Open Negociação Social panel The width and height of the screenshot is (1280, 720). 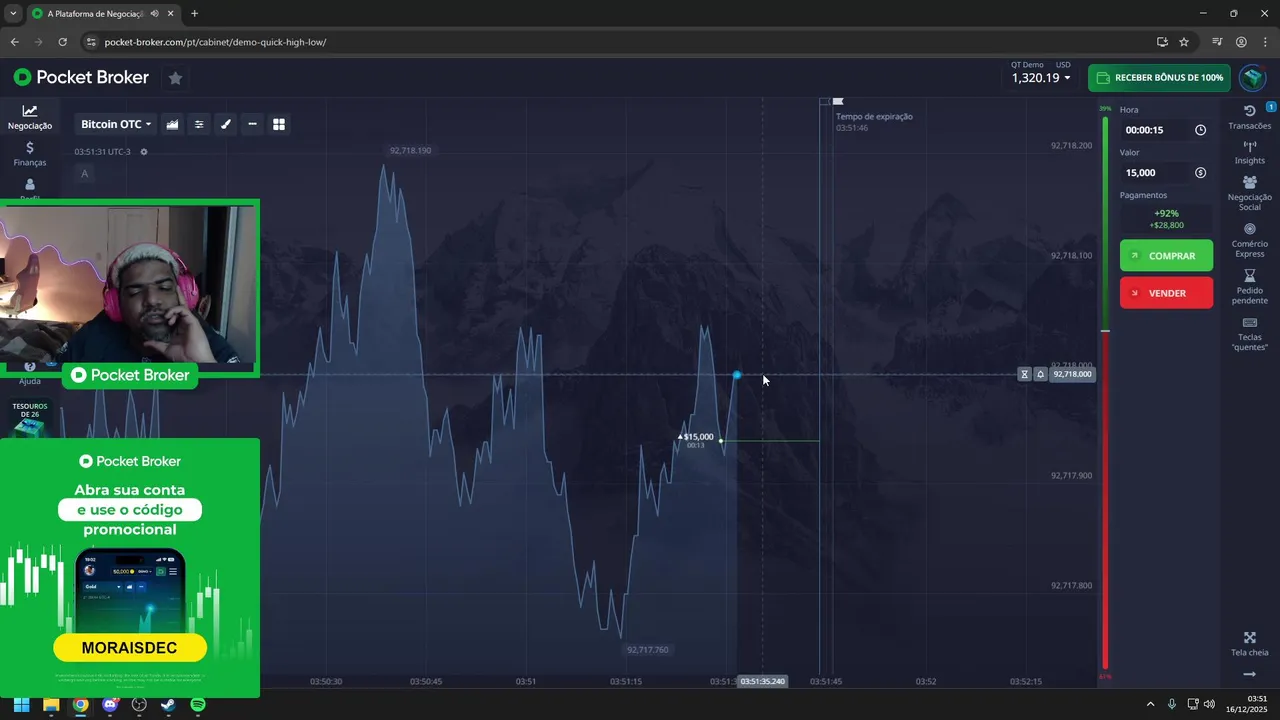coord(1250,193)
